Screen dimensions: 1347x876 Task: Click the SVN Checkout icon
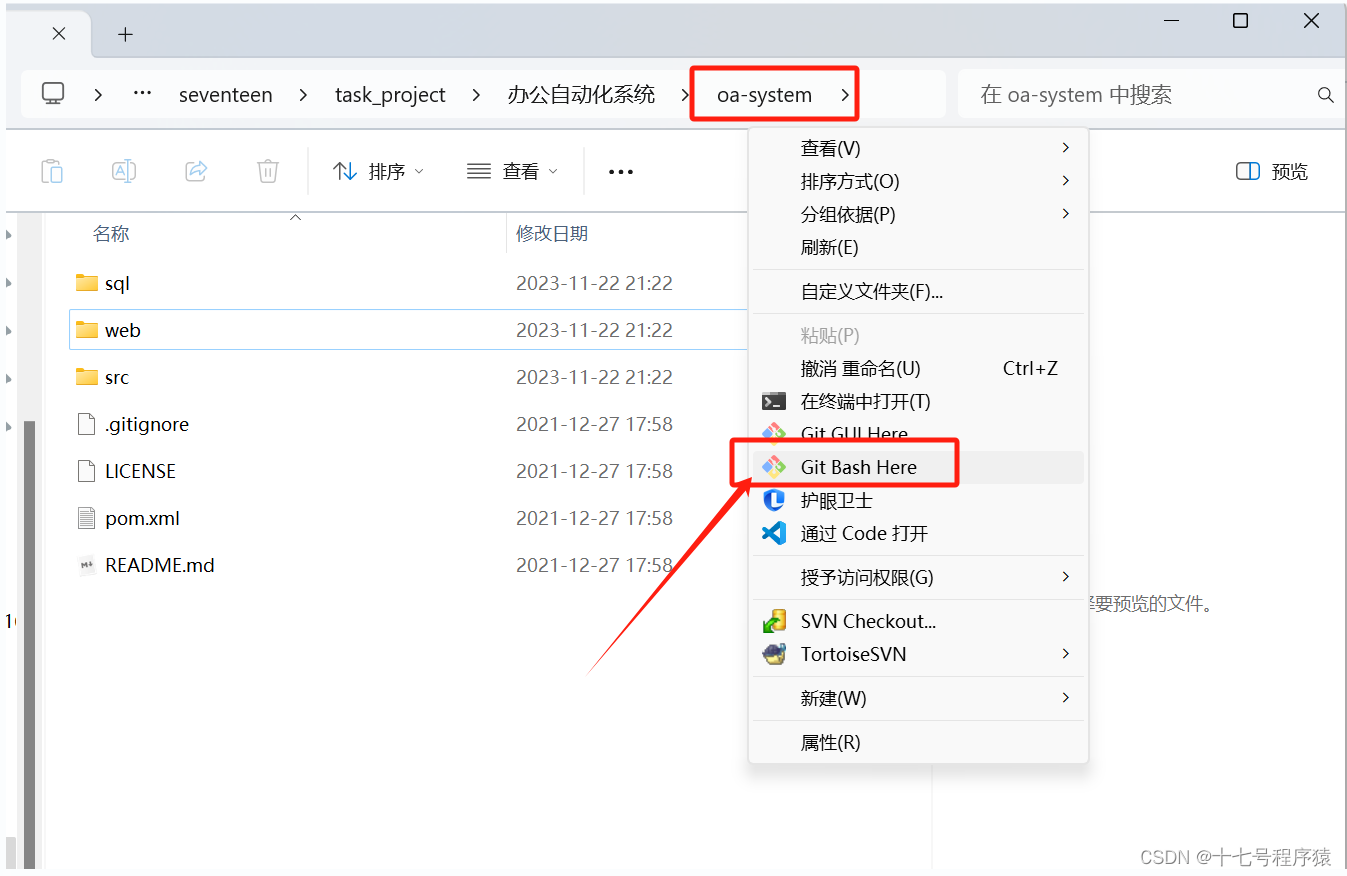(773, 621)
